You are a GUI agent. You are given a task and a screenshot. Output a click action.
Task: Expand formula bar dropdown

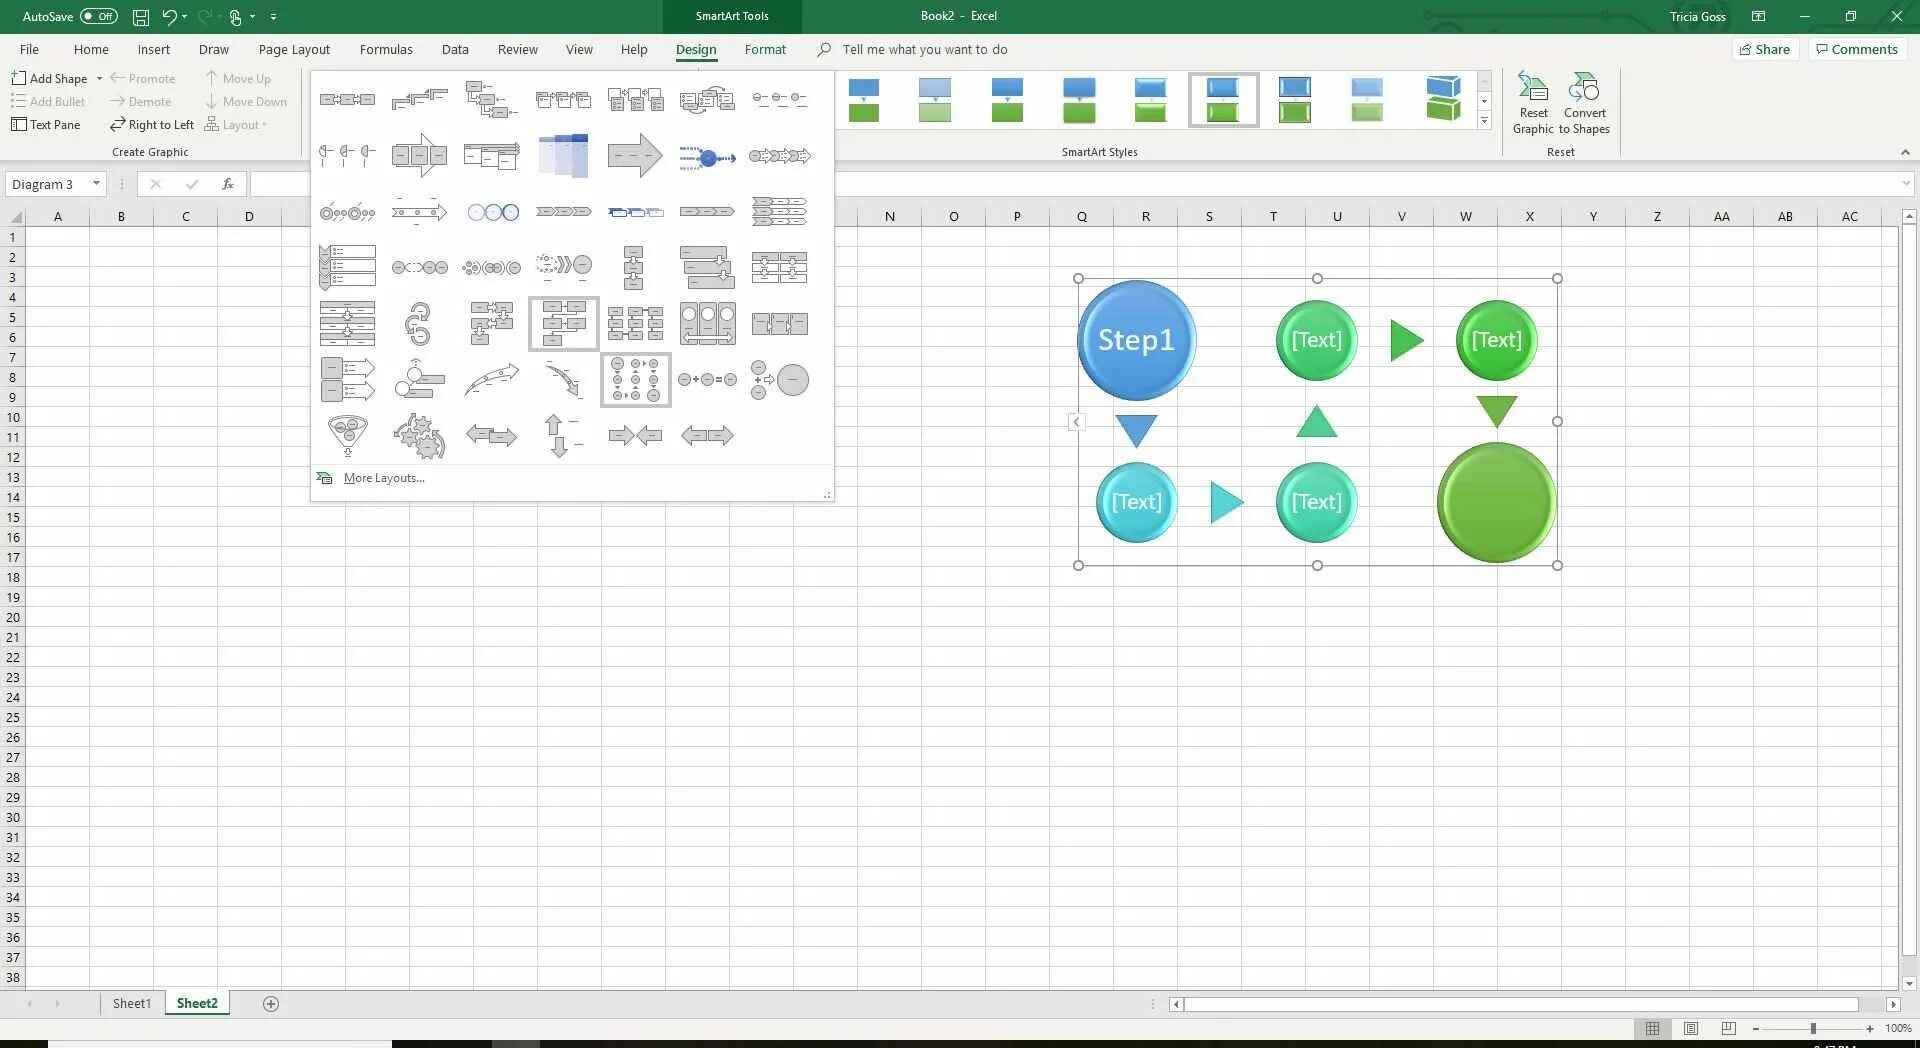tap(1906, 184)
